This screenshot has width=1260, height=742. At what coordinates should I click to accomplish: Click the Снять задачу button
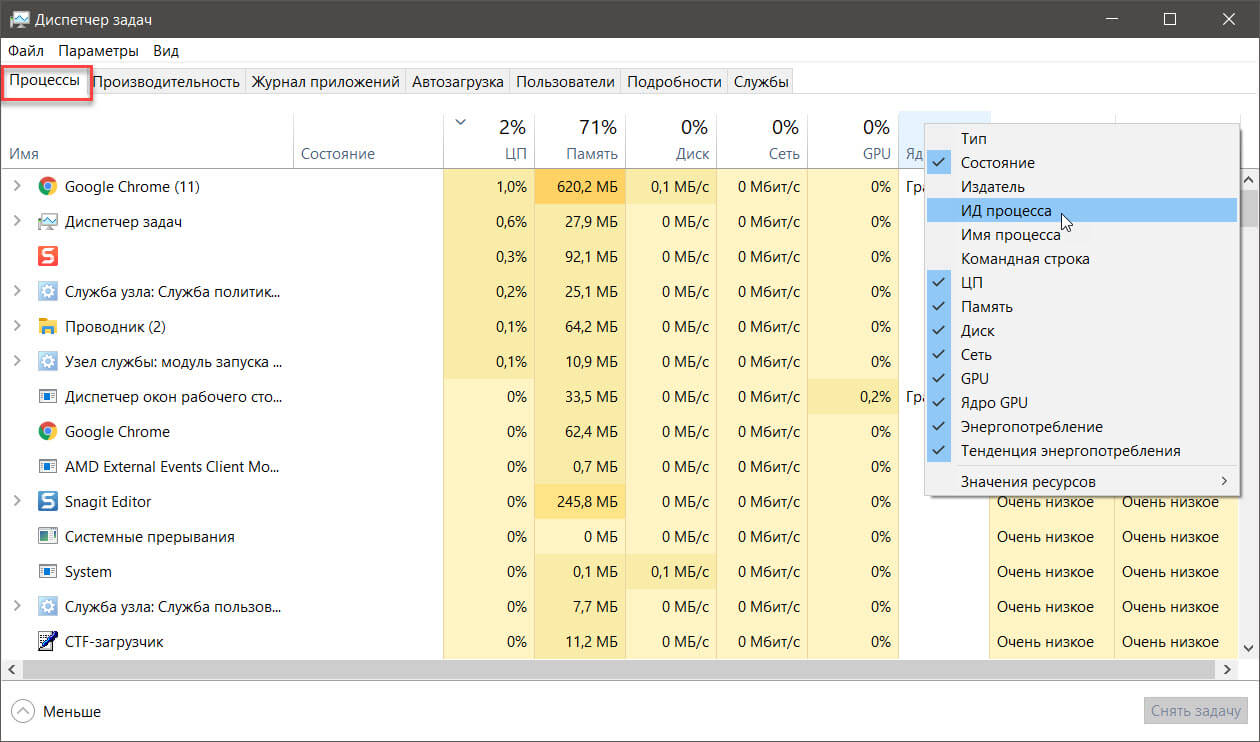click(1195, 711)
